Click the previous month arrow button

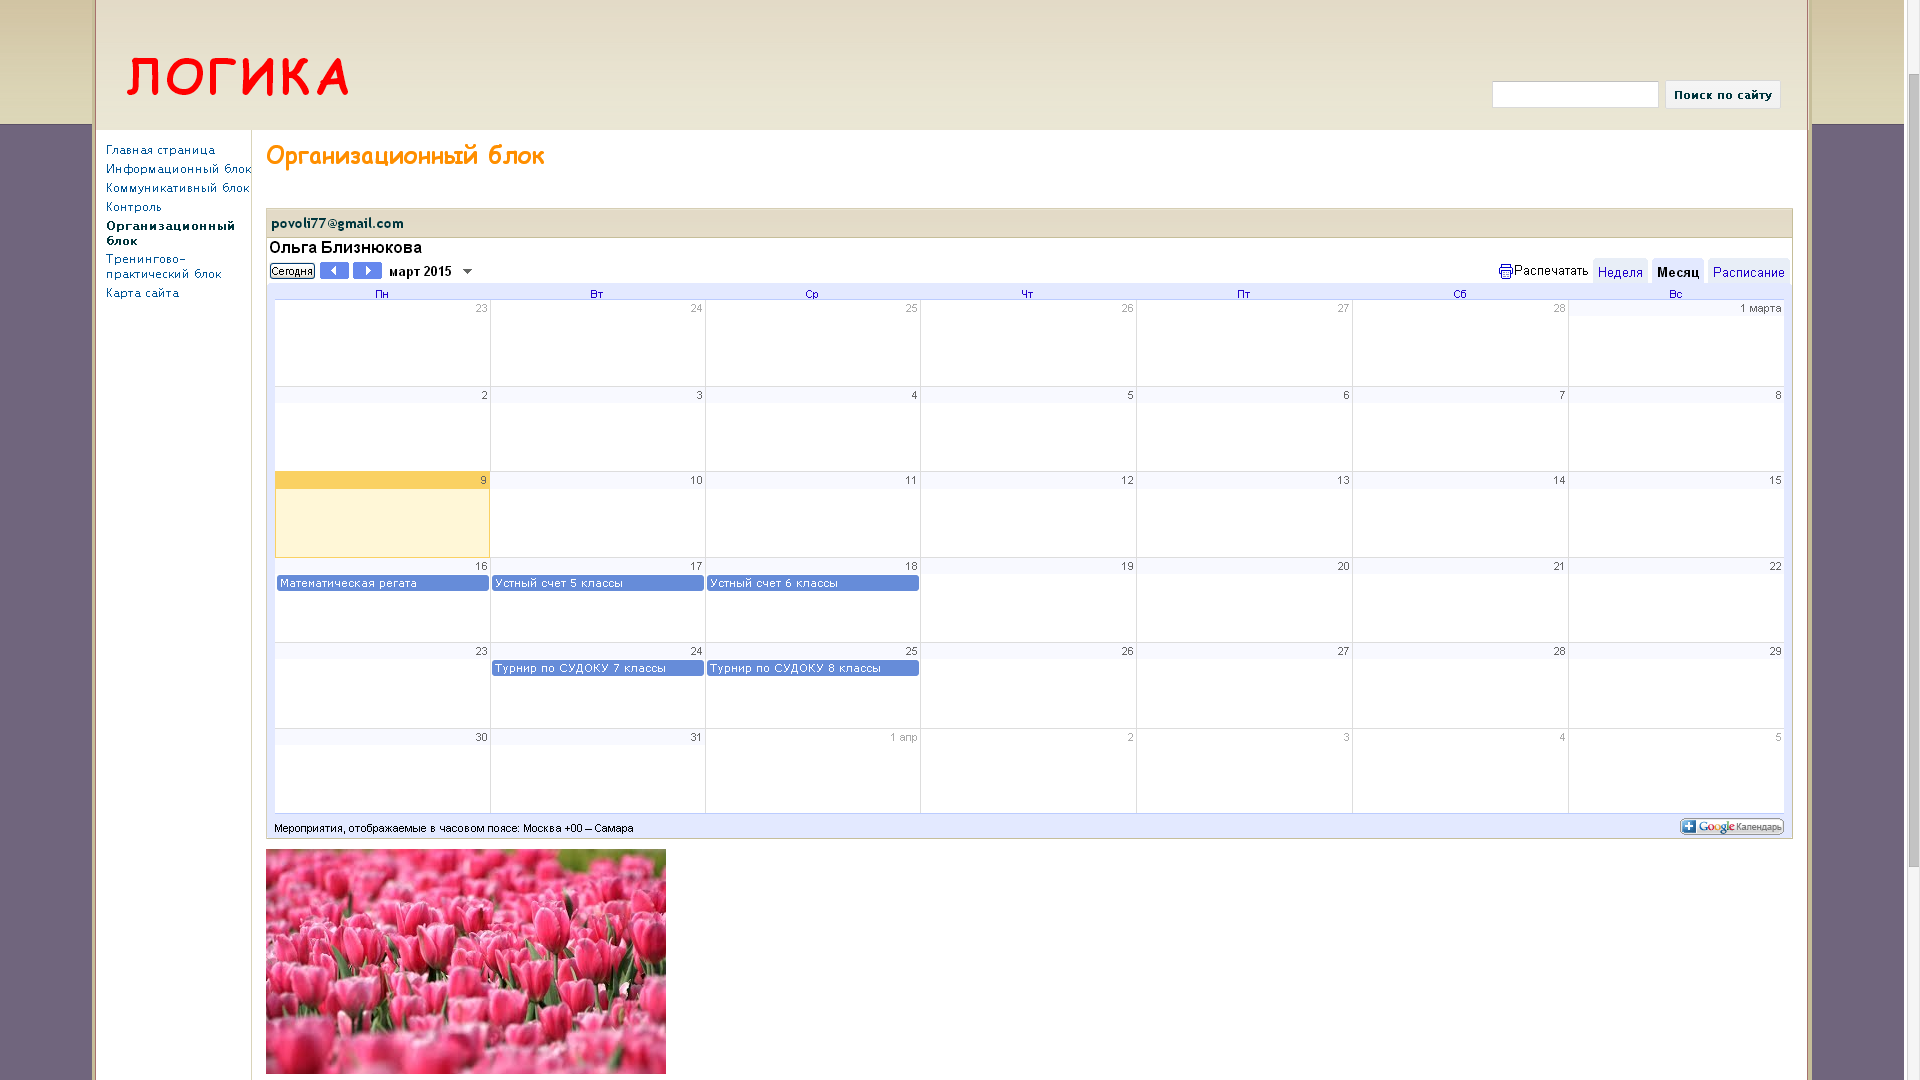click(334, 271)
